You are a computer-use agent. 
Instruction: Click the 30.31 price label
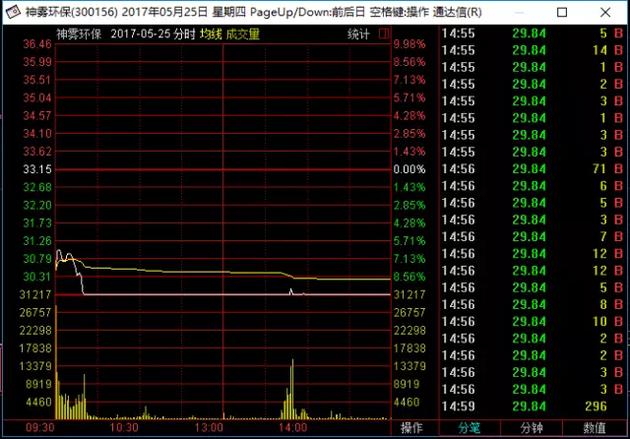click(x=37, y=277)
